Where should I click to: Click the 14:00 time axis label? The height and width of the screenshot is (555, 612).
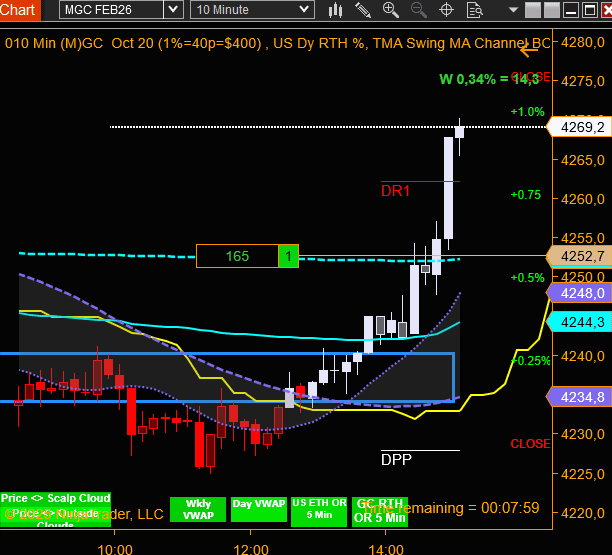pos(386,550)
